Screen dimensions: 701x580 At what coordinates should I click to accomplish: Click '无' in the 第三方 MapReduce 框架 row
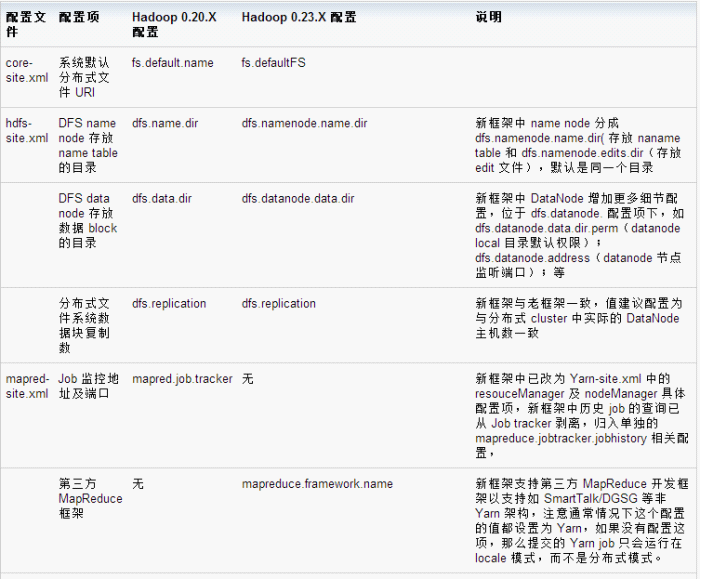tap(138, 484)
